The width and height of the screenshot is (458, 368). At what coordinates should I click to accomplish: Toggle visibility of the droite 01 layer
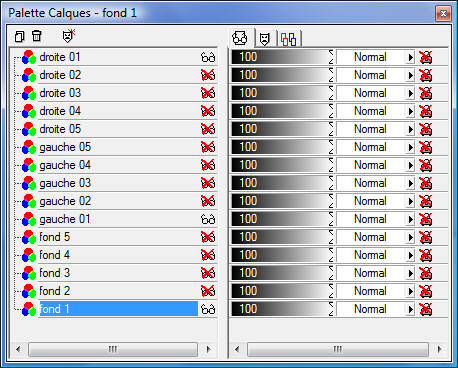pos(208,57)
